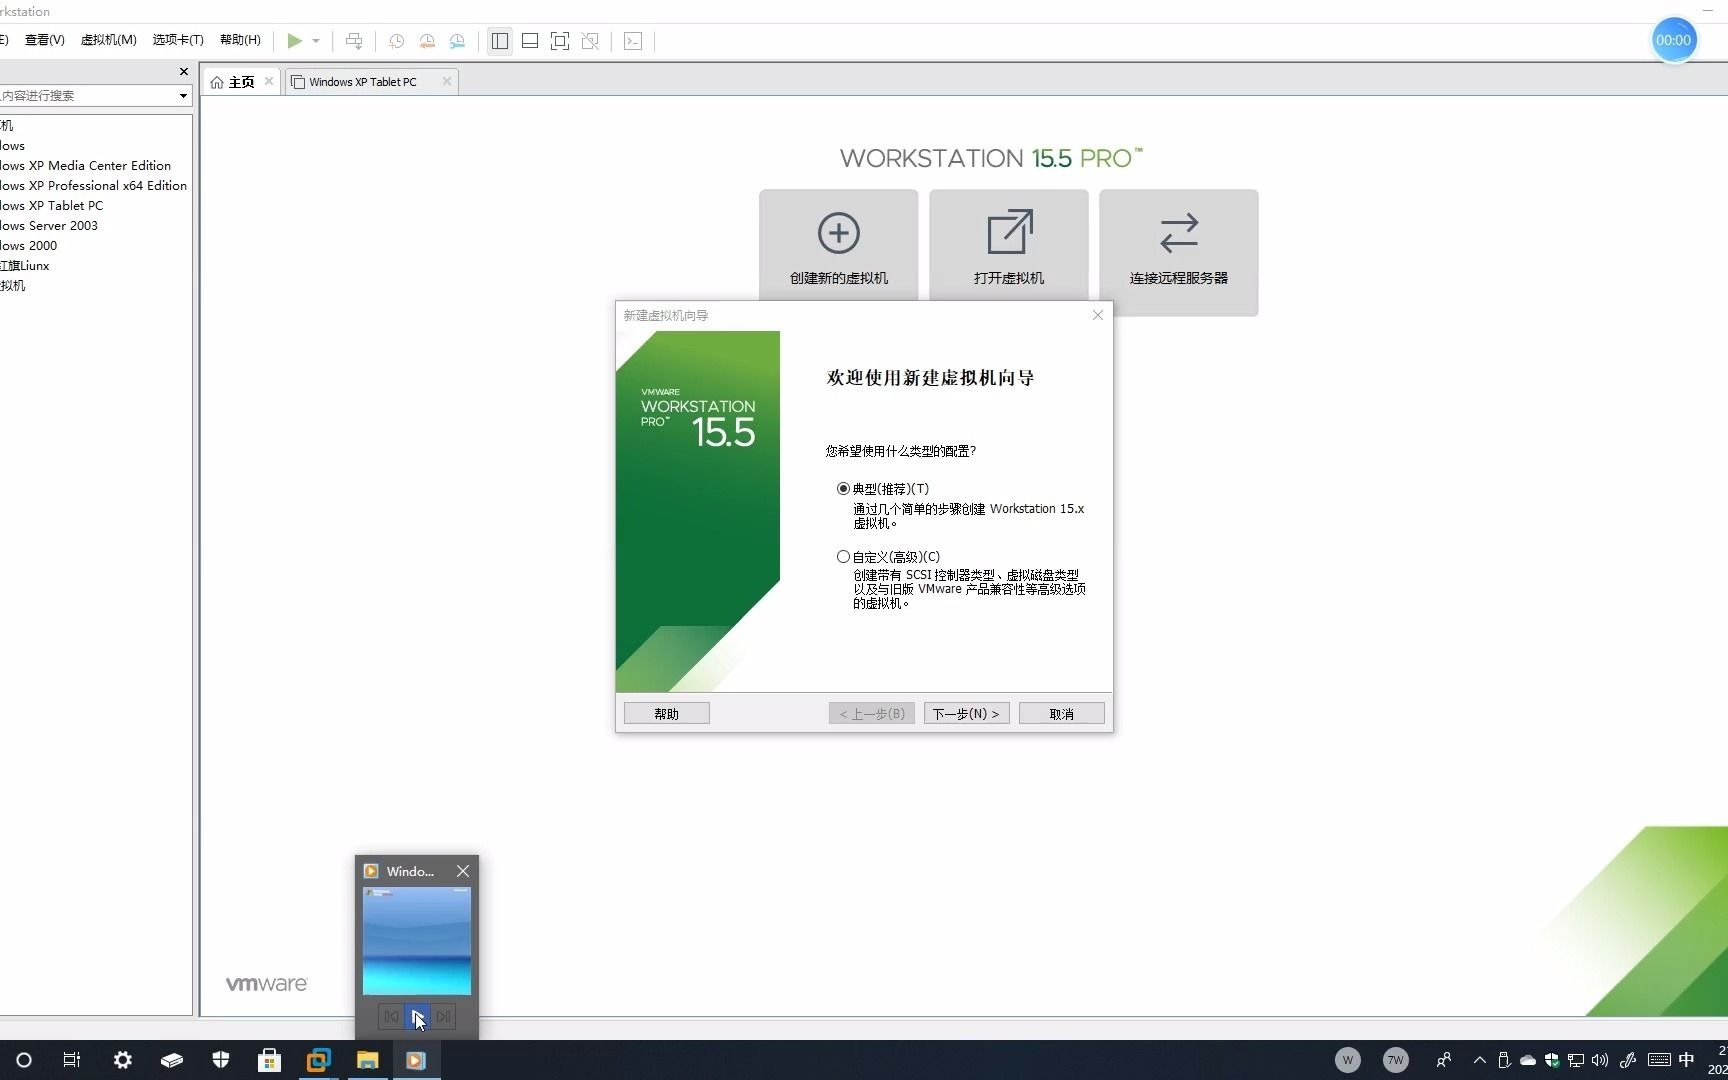Click 下一步(N) > in the wizard

click(x=966, y=714)
